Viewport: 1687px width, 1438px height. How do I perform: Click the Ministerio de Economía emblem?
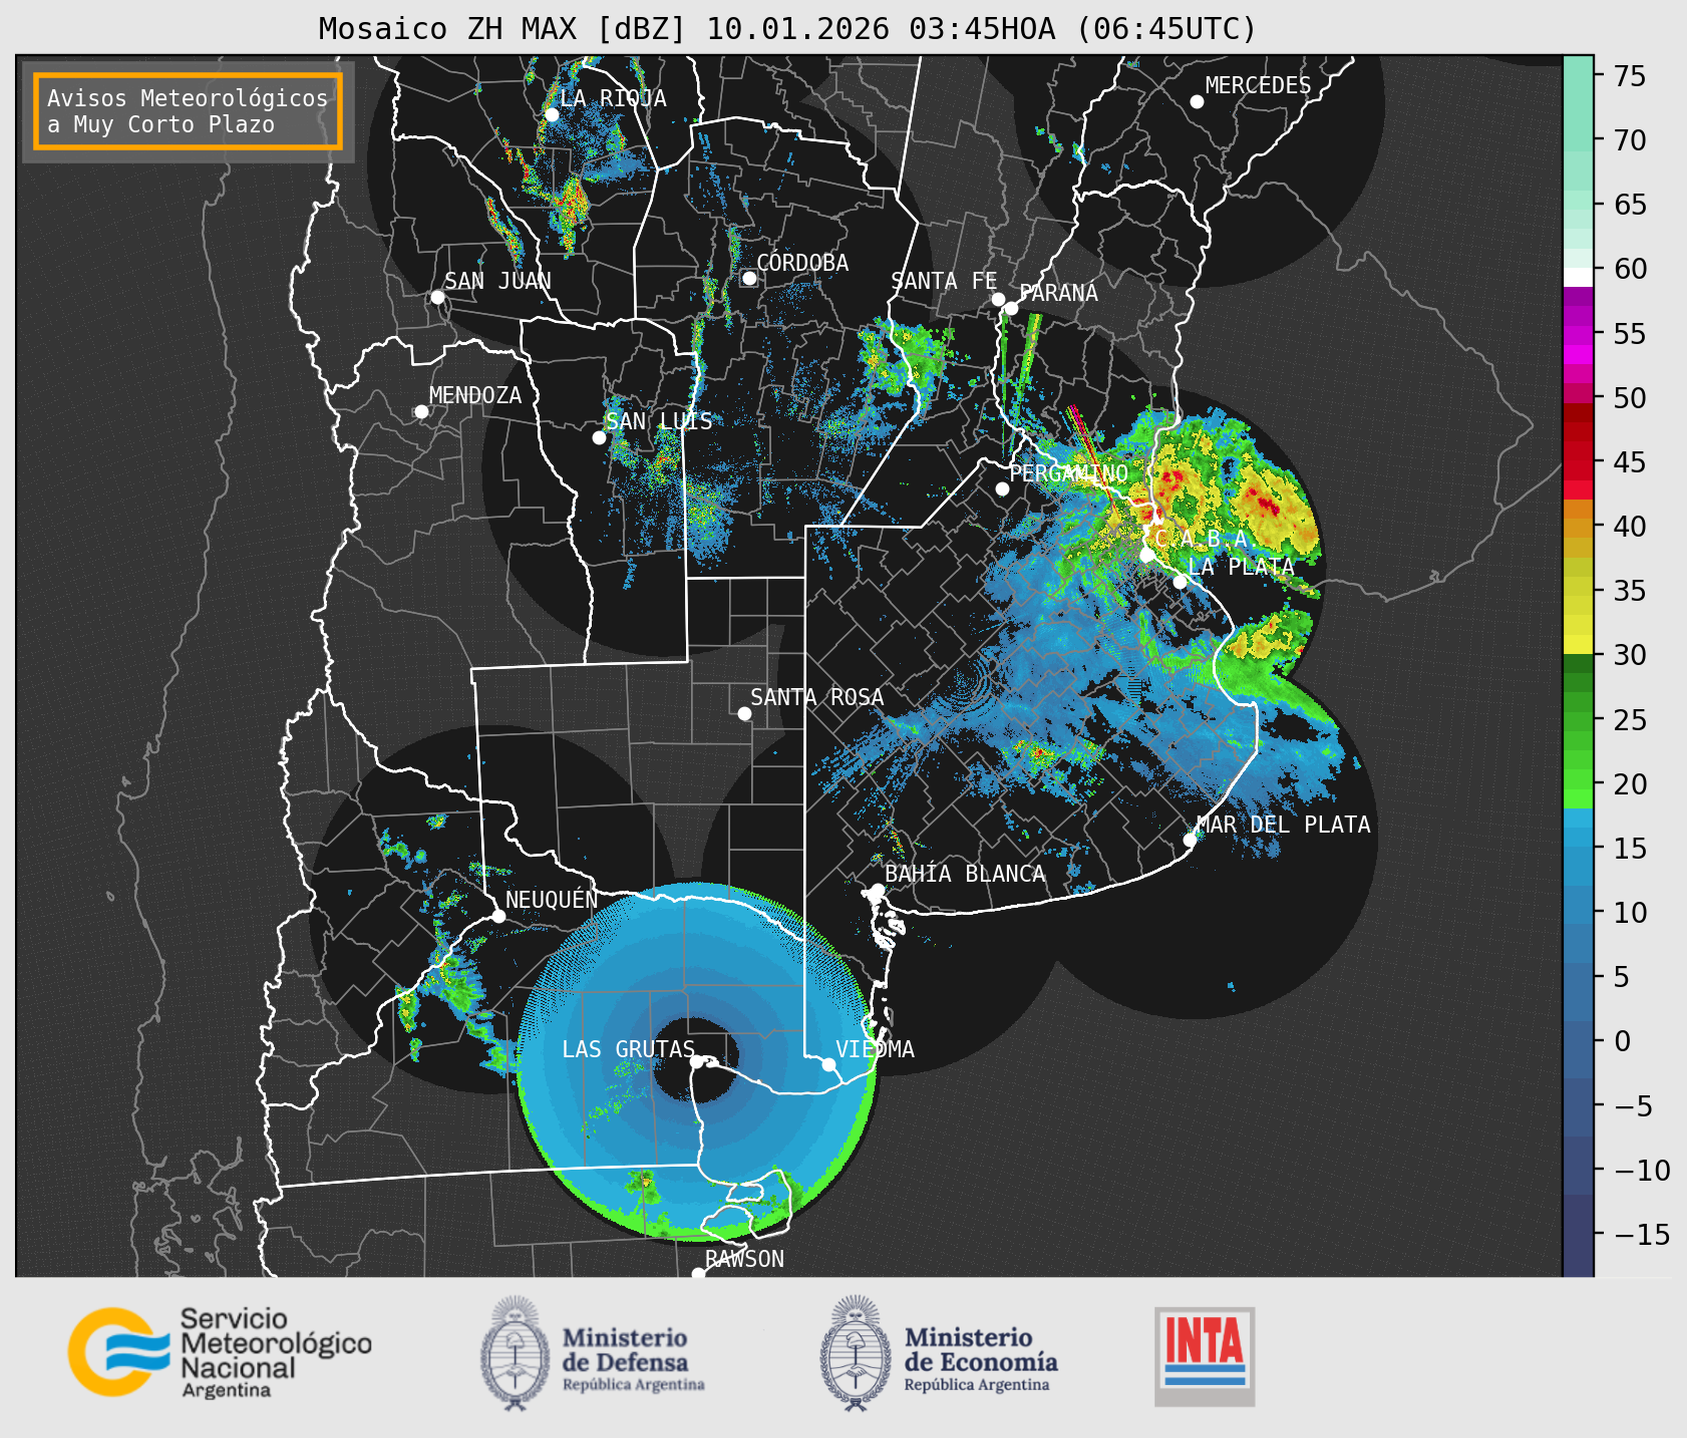pos(854,1353)
